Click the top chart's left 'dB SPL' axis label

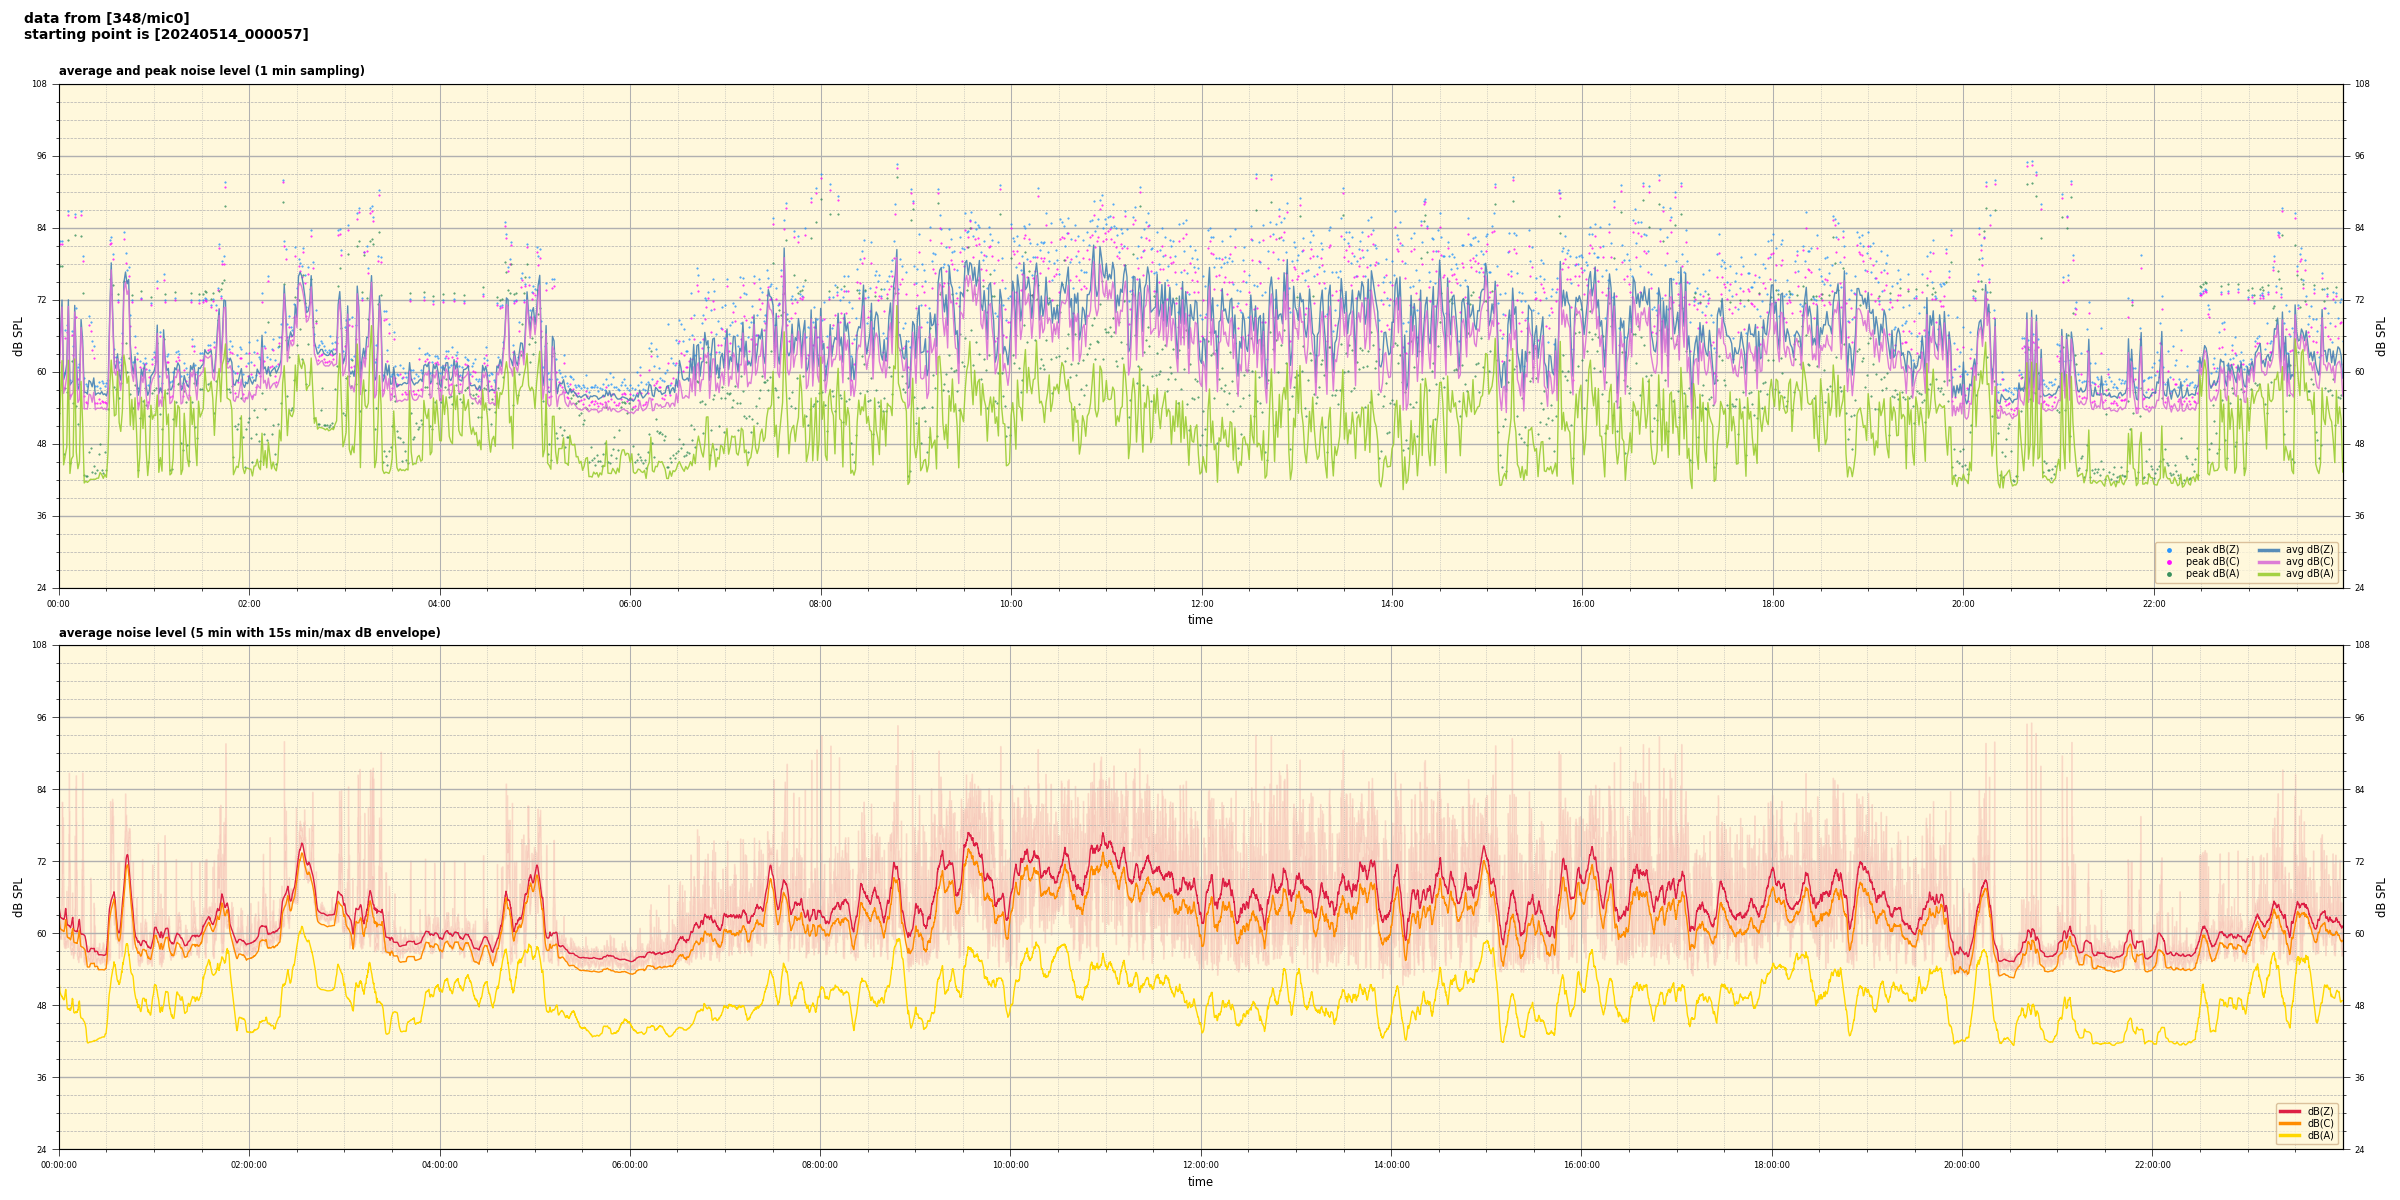click(x=18, y=336)
